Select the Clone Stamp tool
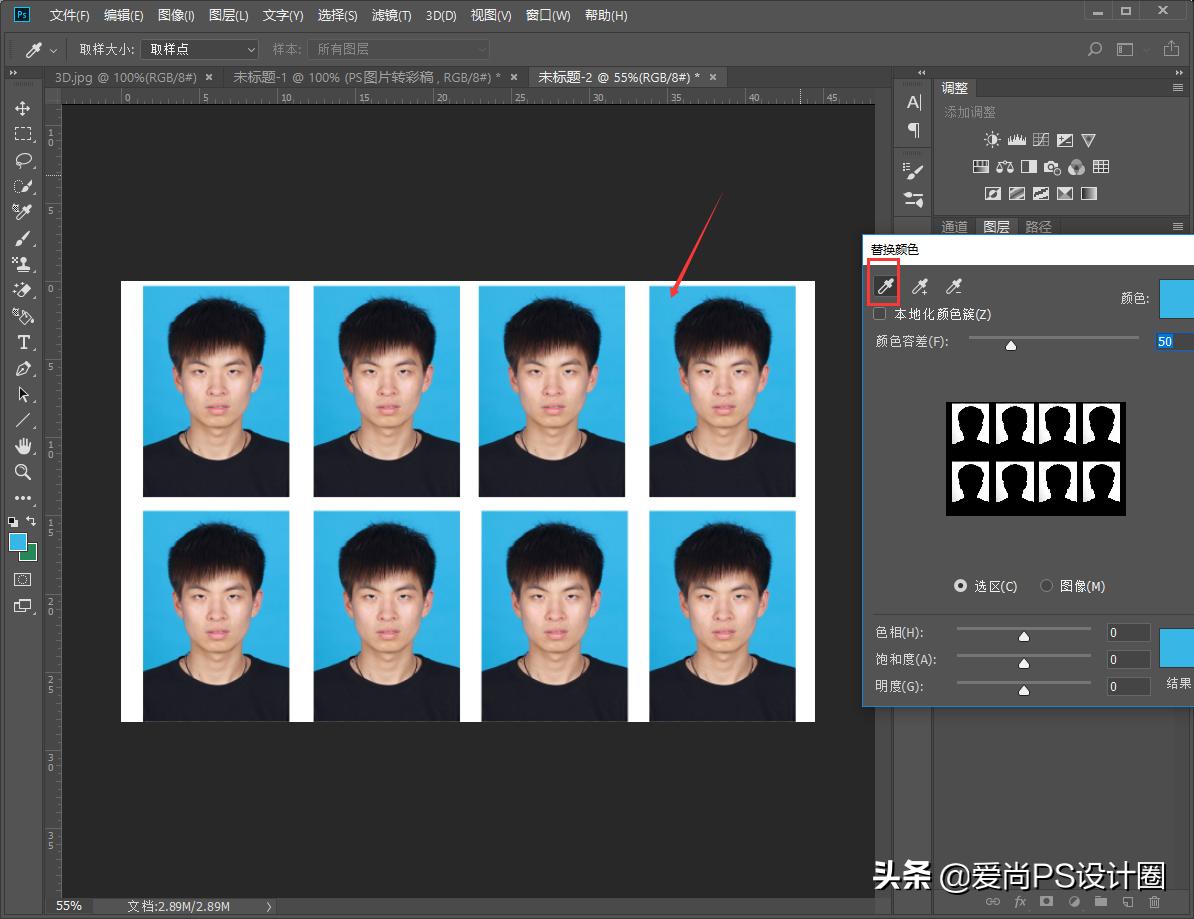Viewport: 1194px width, 919px height. [x=23, y=264]
